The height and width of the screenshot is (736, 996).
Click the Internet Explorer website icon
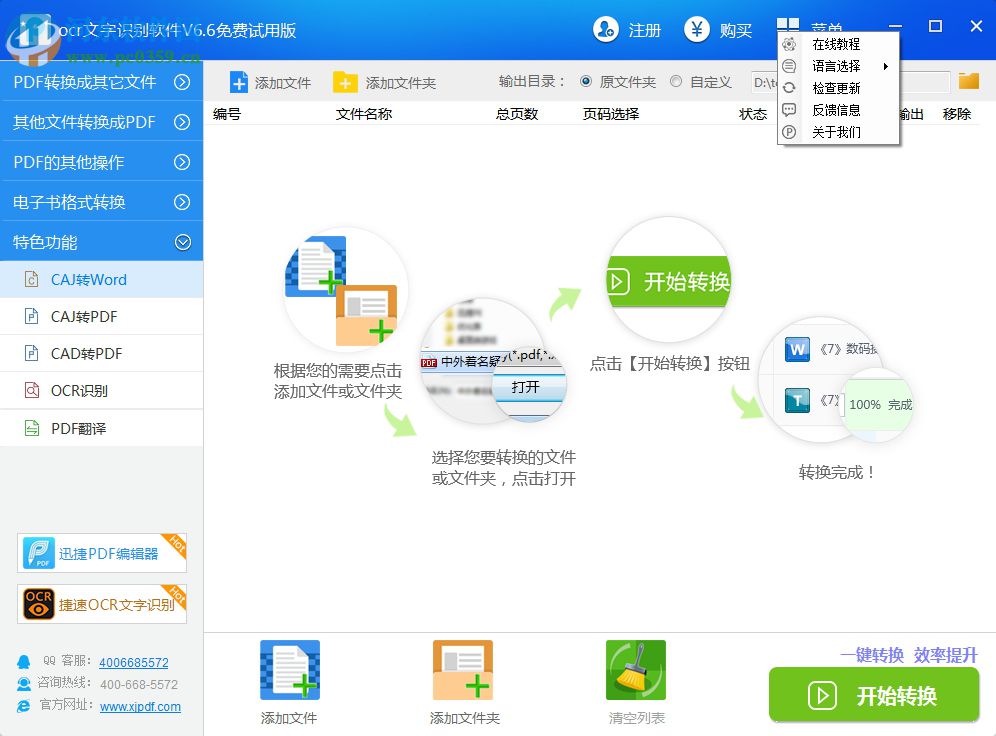(x=24, y=706)
